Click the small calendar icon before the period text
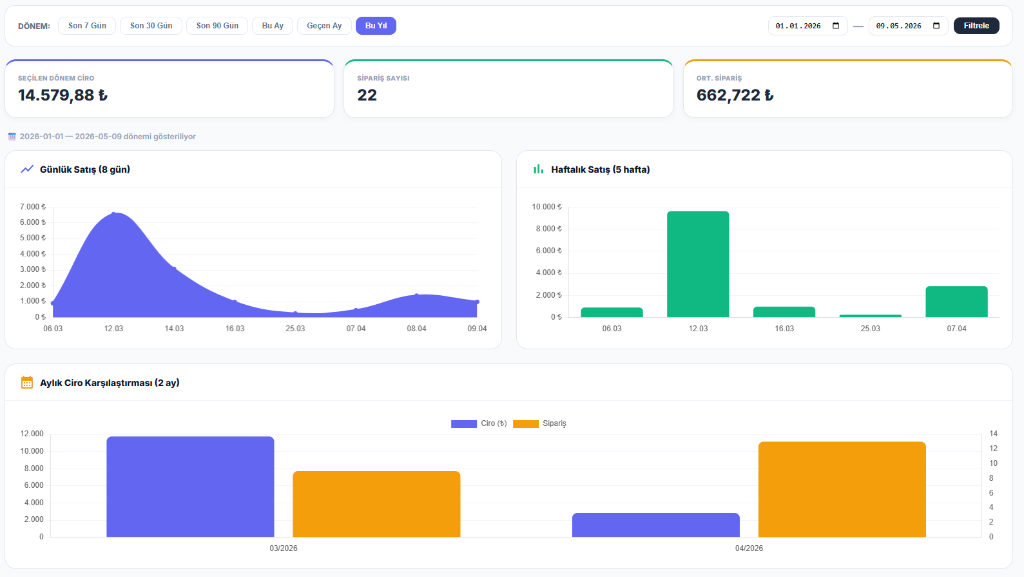This screenshot has height=577, width=1024. [x=12, y=136]
